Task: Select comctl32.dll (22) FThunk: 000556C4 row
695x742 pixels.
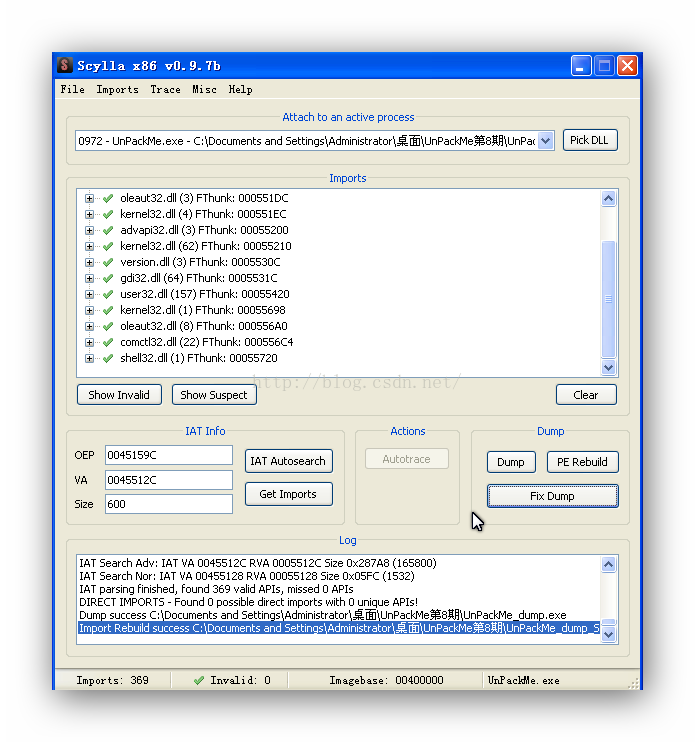Action: point(206,342)
